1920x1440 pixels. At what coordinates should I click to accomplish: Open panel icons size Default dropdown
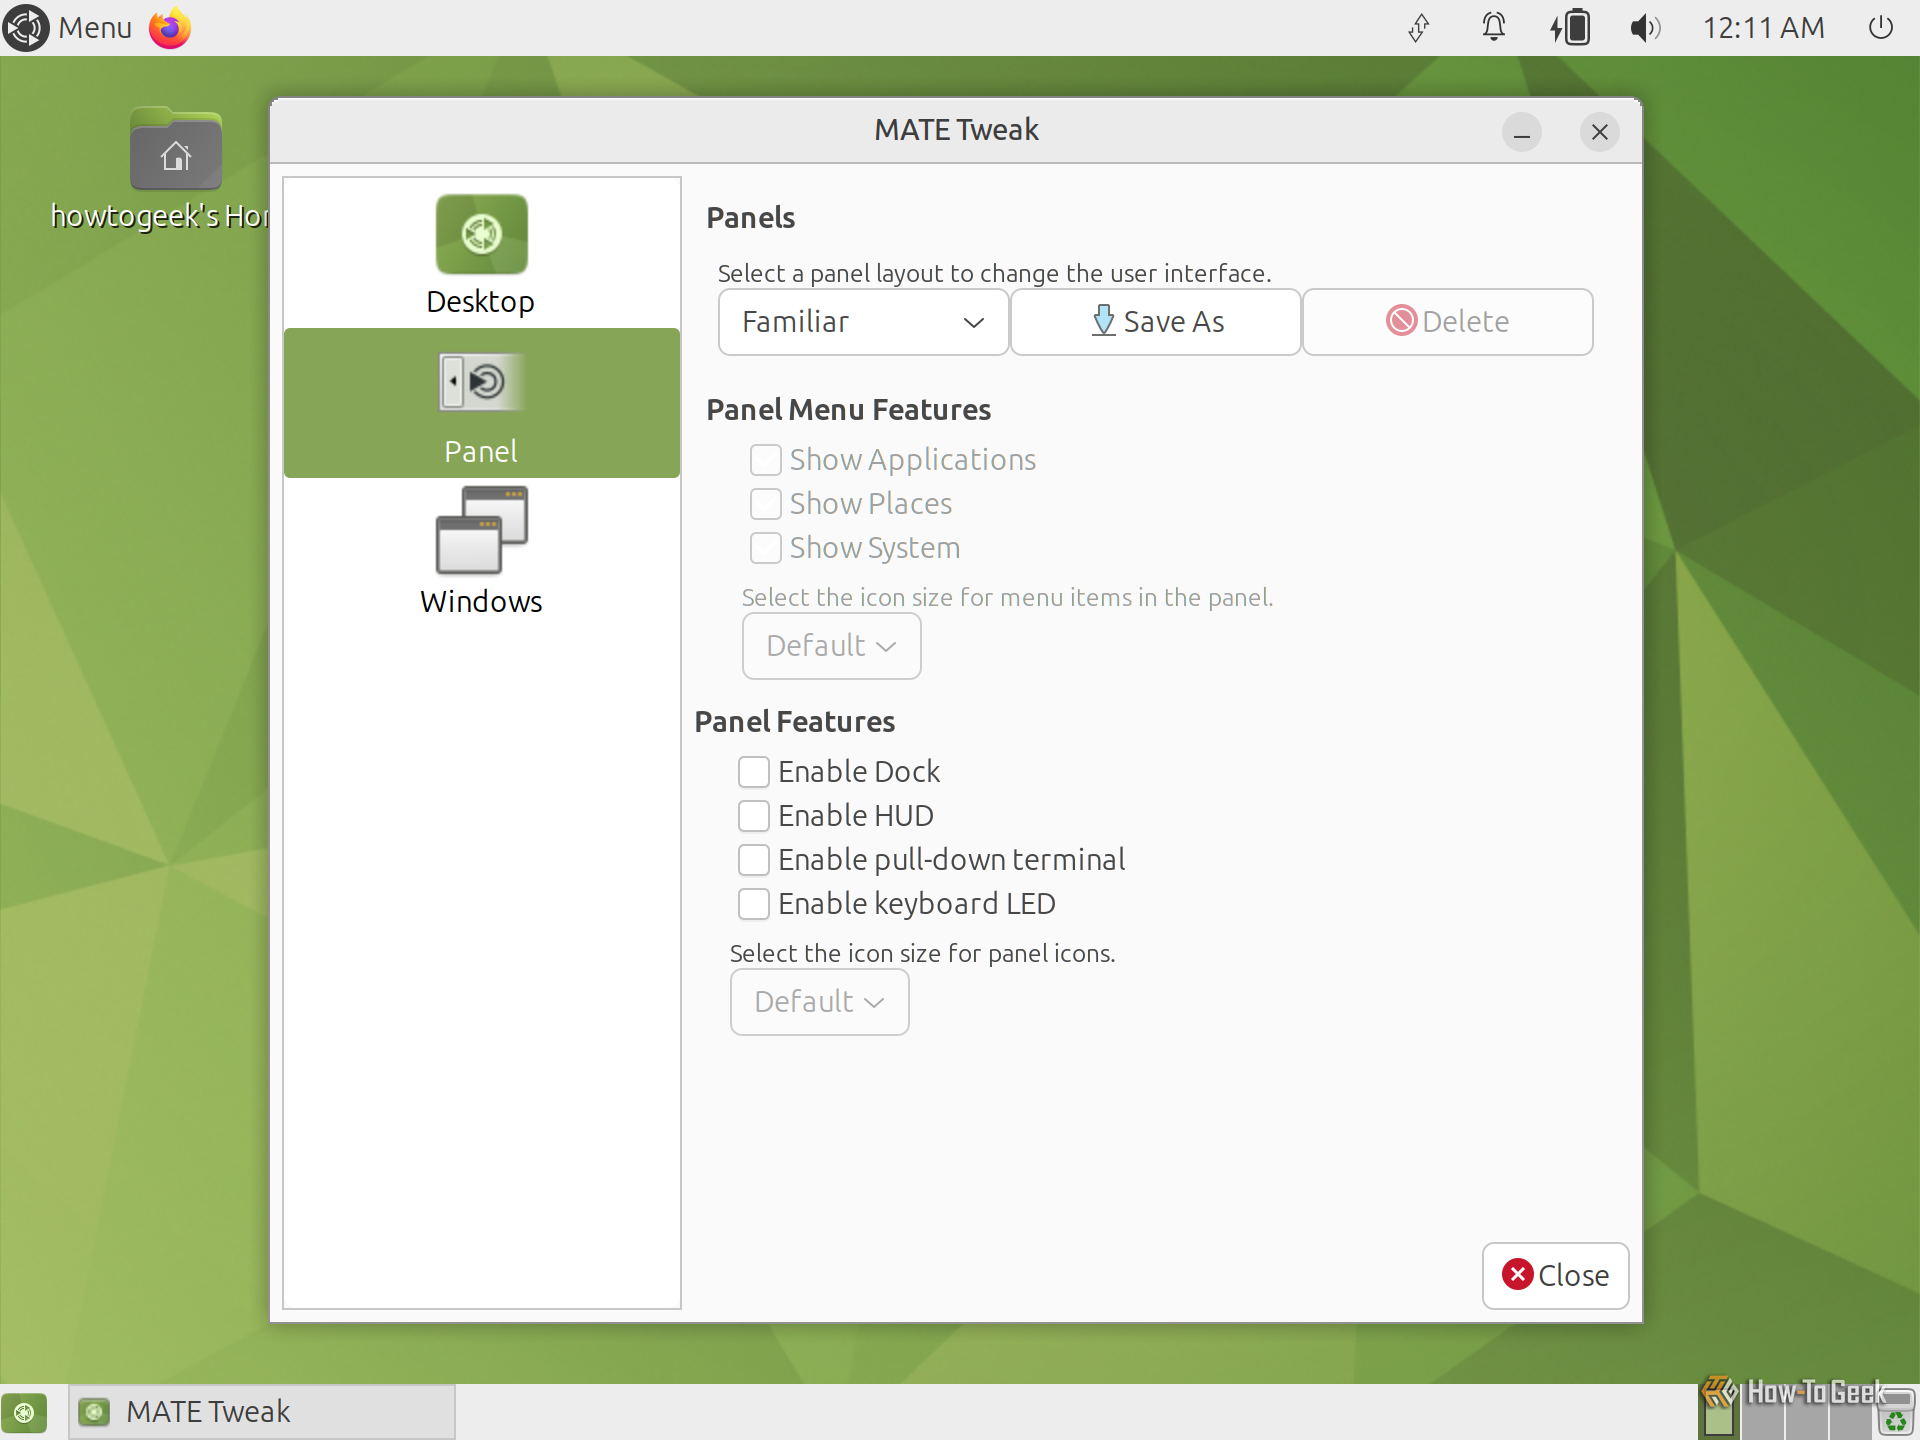point(819,1002)
